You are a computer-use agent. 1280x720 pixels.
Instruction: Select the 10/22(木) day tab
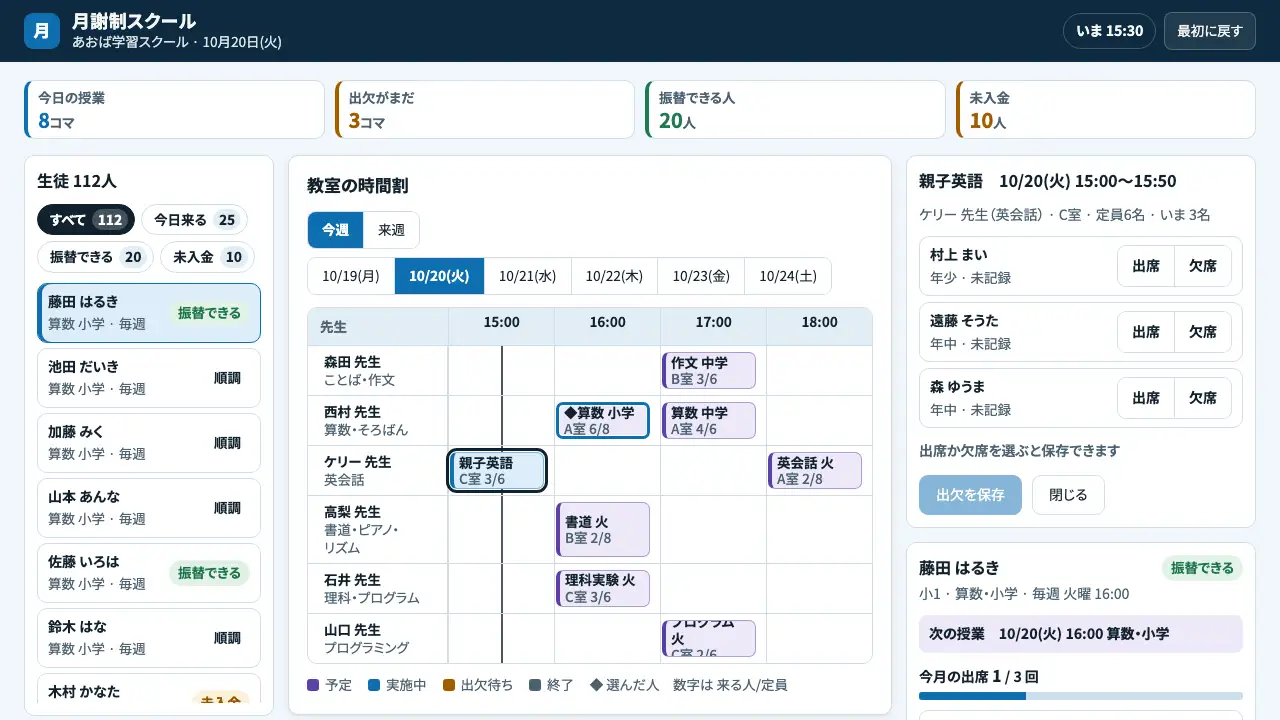614,276
